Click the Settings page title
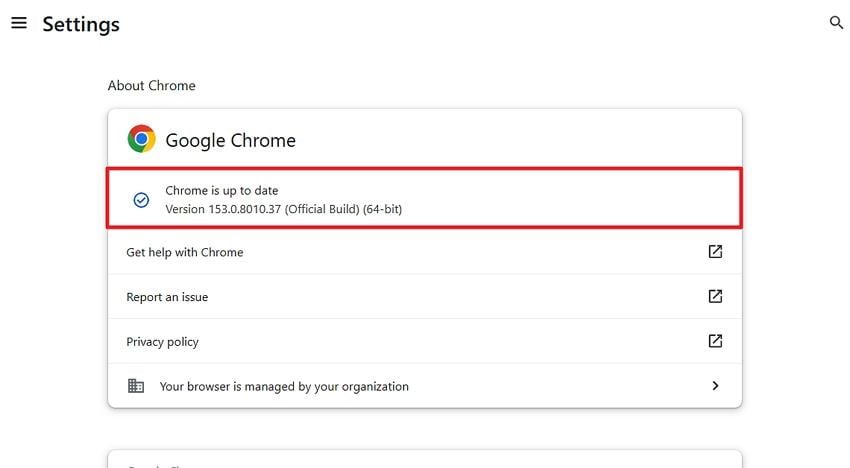This screenshot has width=850, height=468. [81, 24]
